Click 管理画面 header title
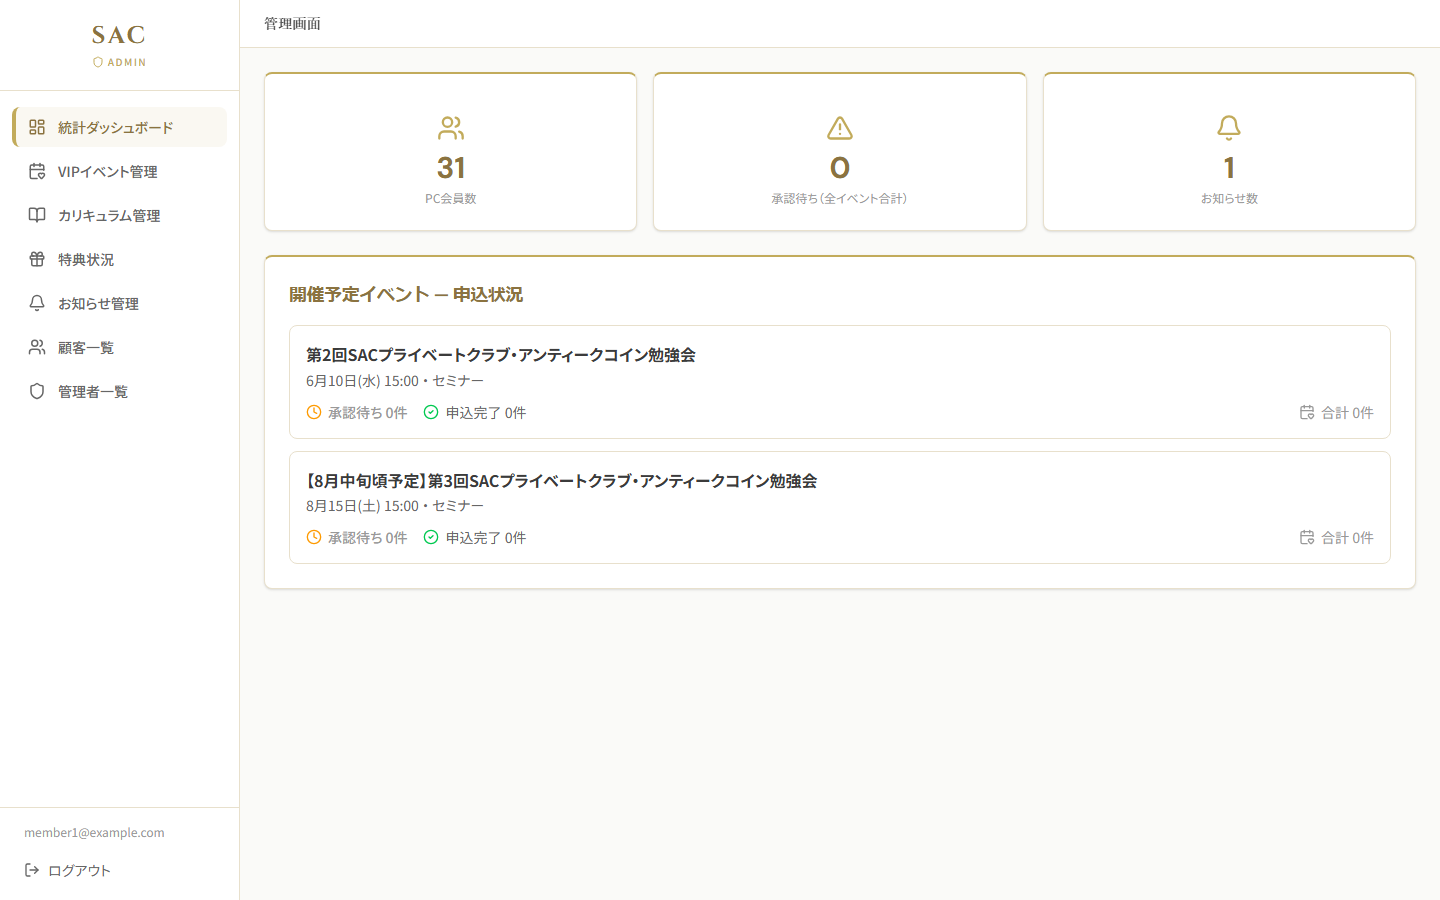1440x900 pixels. 292,24
